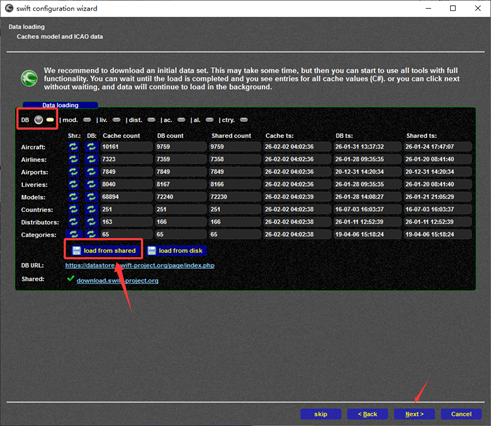Select the Aircraft cache count field
This screenshot has width=491, height=426.
coord(127,147)
